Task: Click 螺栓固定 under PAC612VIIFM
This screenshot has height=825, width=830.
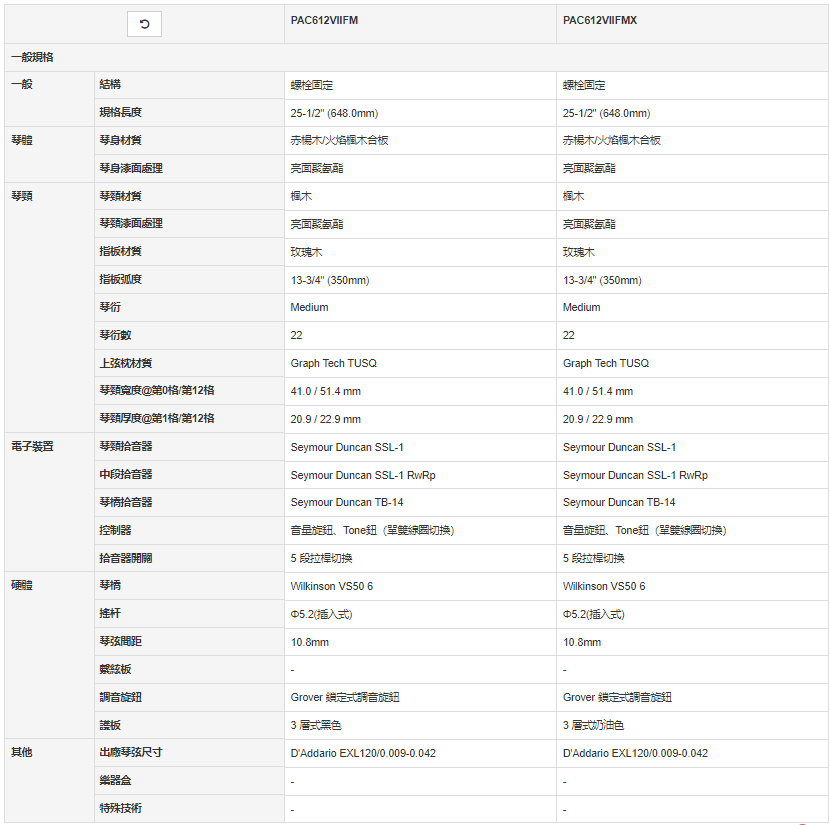Action: (312, 85)
